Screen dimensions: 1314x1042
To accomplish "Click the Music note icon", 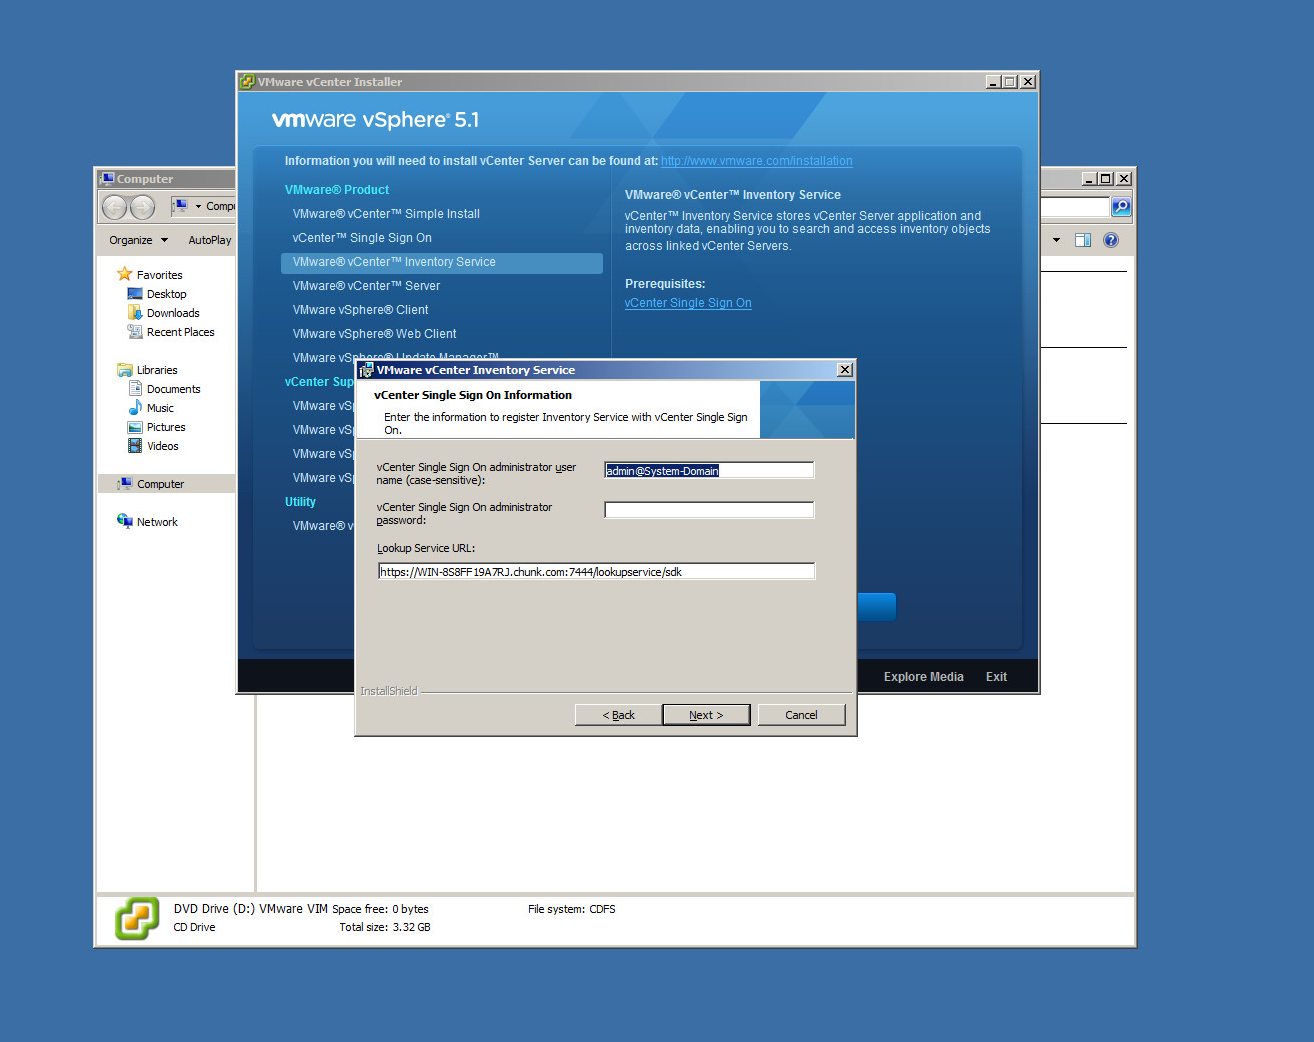I will tap(135, 408).
